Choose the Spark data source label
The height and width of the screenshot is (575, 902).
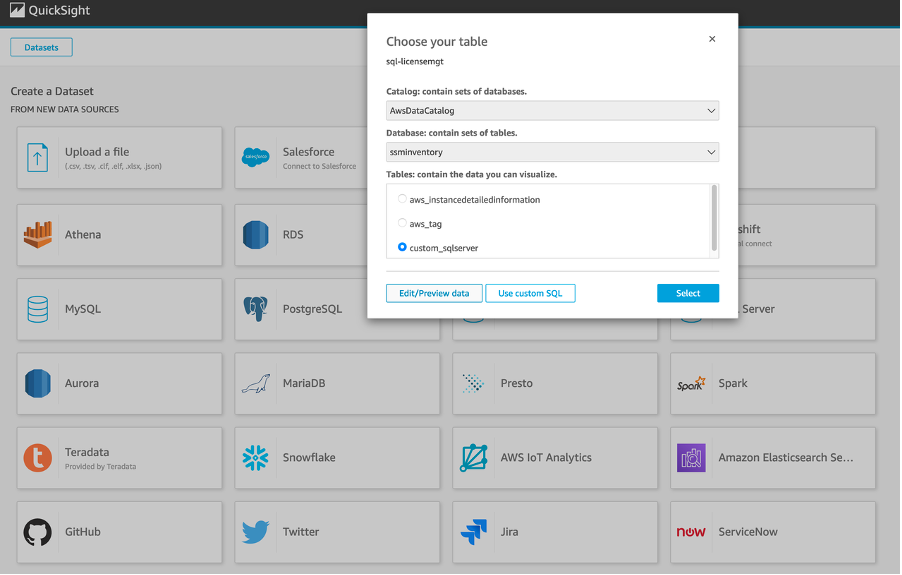pos(733,384)
